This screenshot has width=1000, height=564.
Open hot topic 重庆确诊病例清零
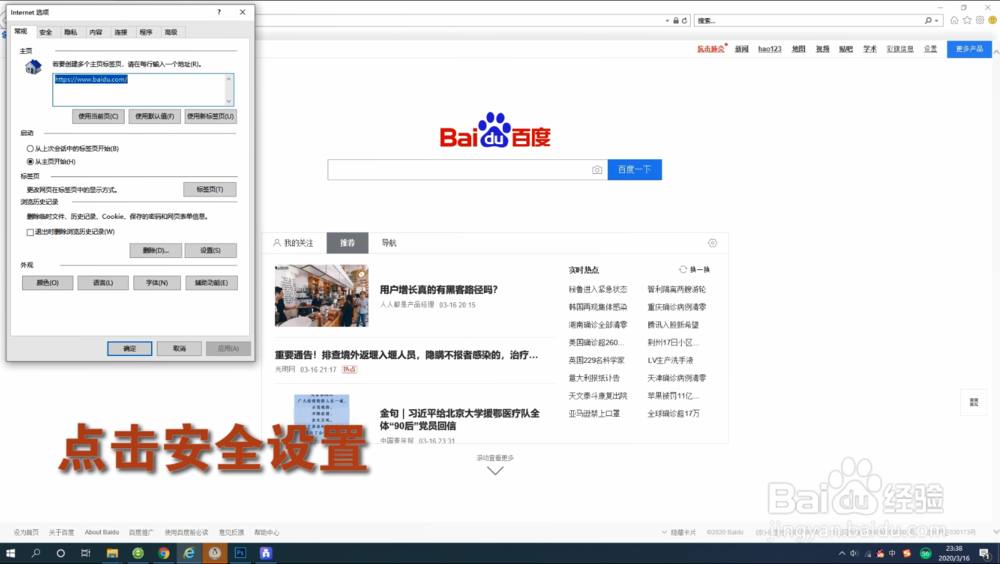coord(677,307)
